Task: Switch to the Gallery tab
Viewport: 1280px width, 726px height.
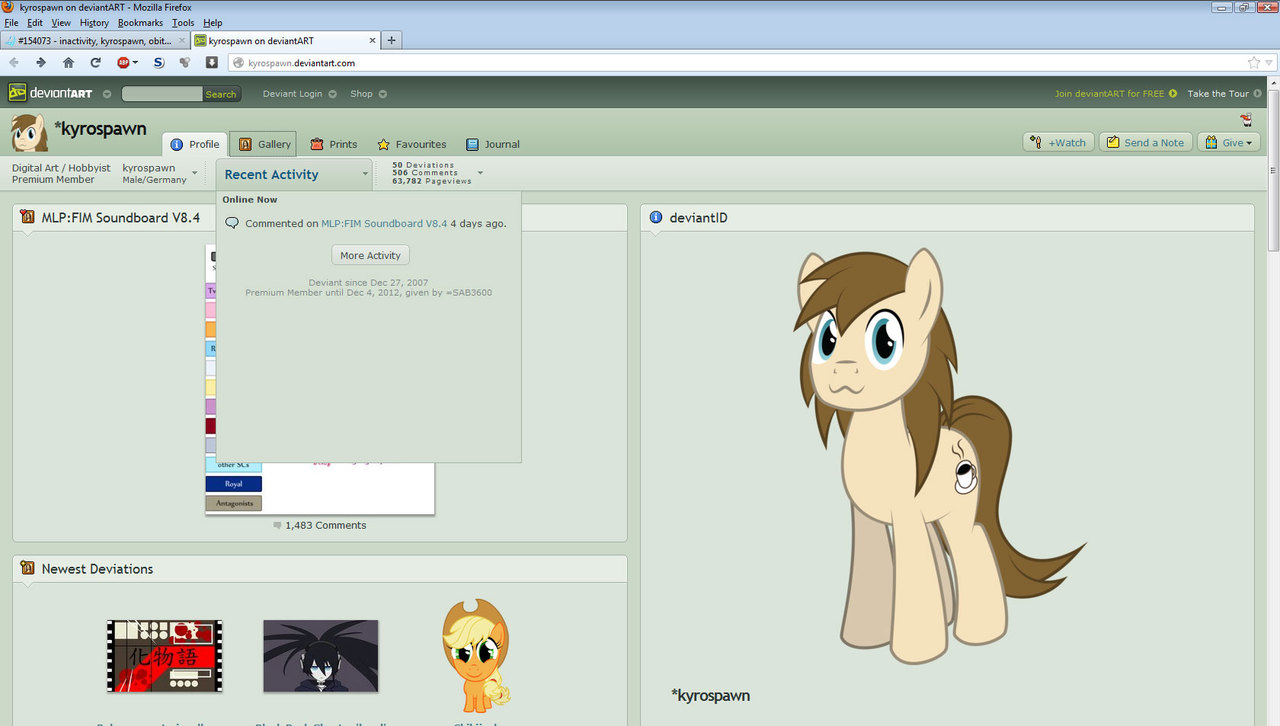Action: (263, 144)
